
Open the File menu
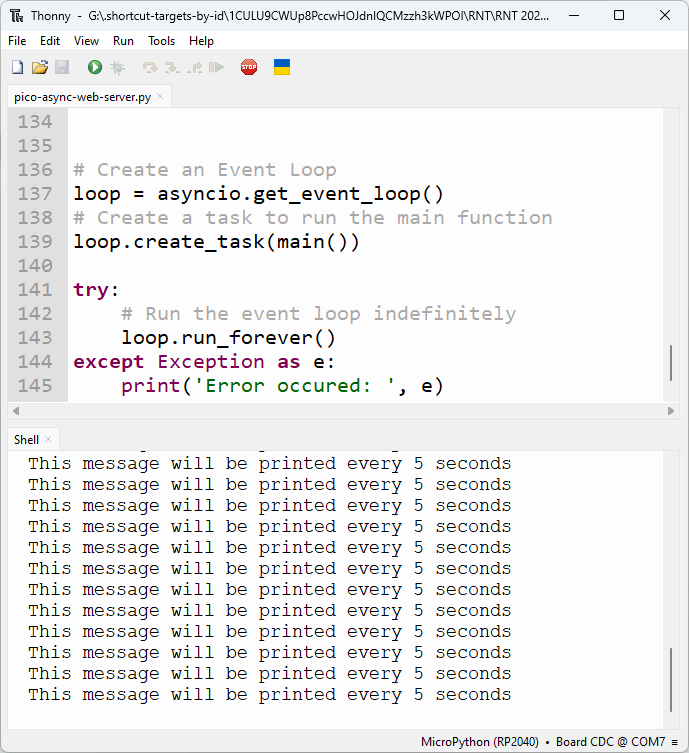click(17, 41)
